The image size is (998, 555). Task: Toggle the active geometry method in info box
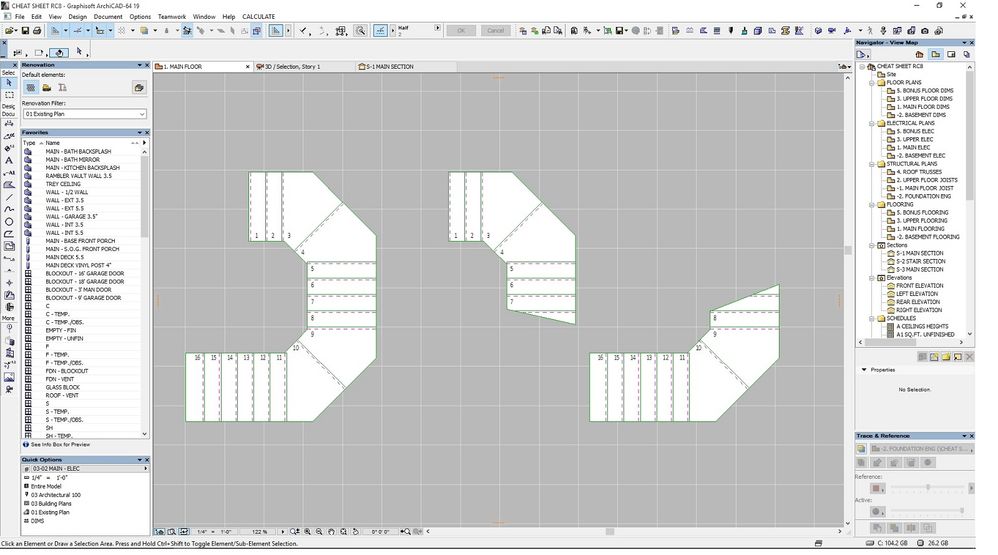[59, 52]
